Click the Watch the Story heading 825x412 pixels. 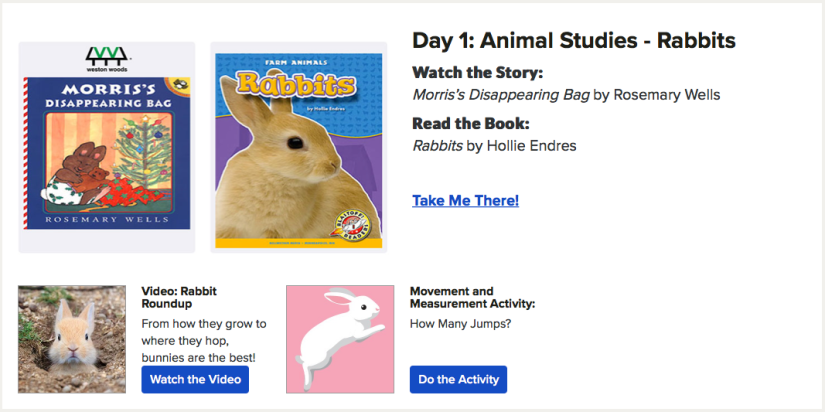pos(477,73)
